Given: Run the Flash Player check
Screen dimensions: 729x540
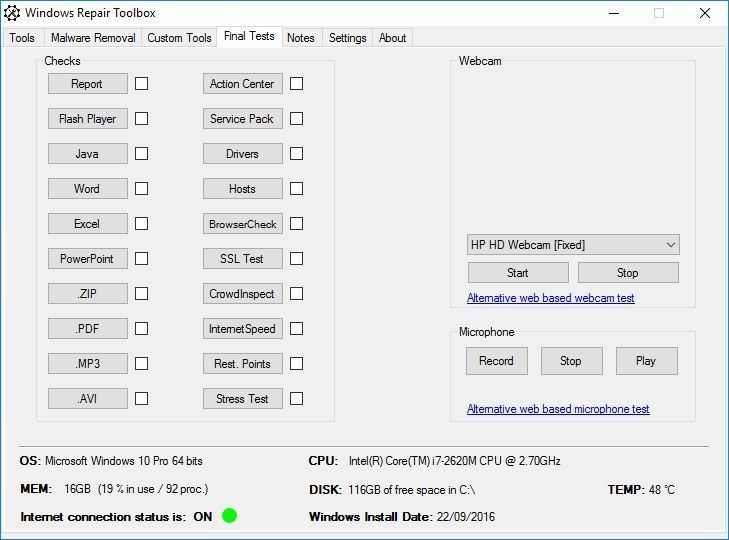Looking at the screenshot, I should tap(87, 119).
